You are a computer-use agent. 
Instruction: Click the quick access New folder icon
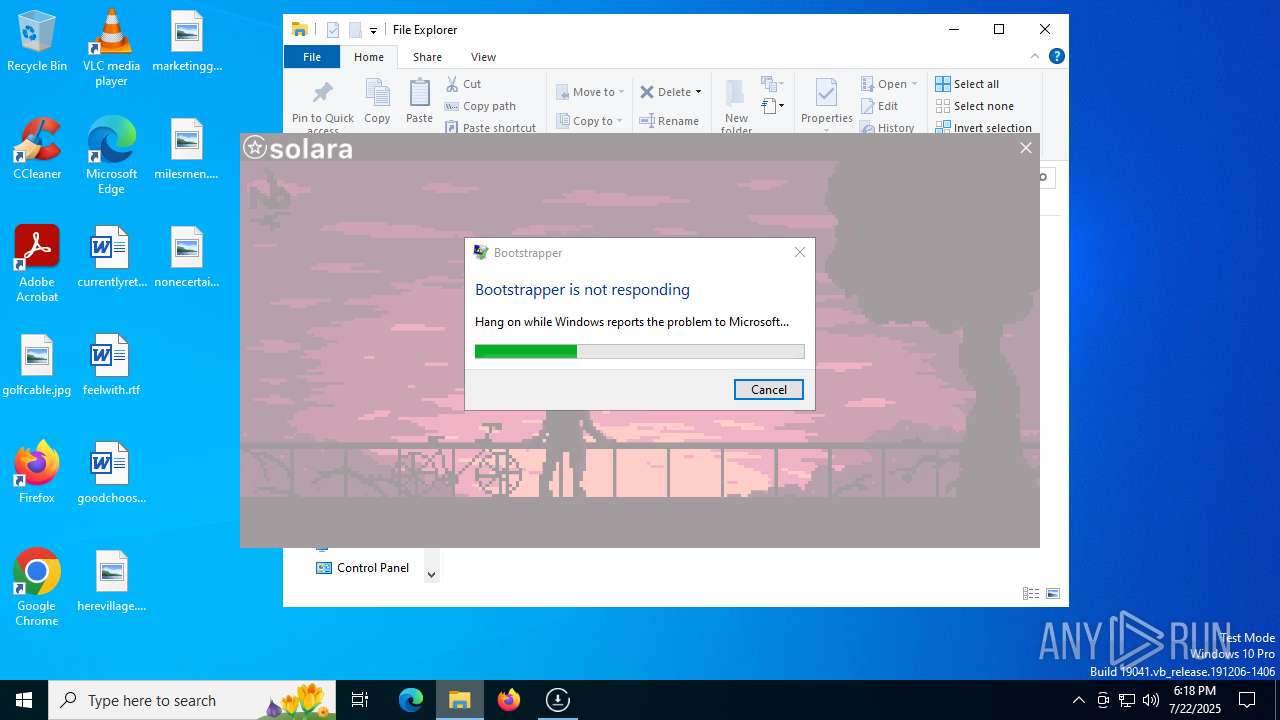pos(355,30)
